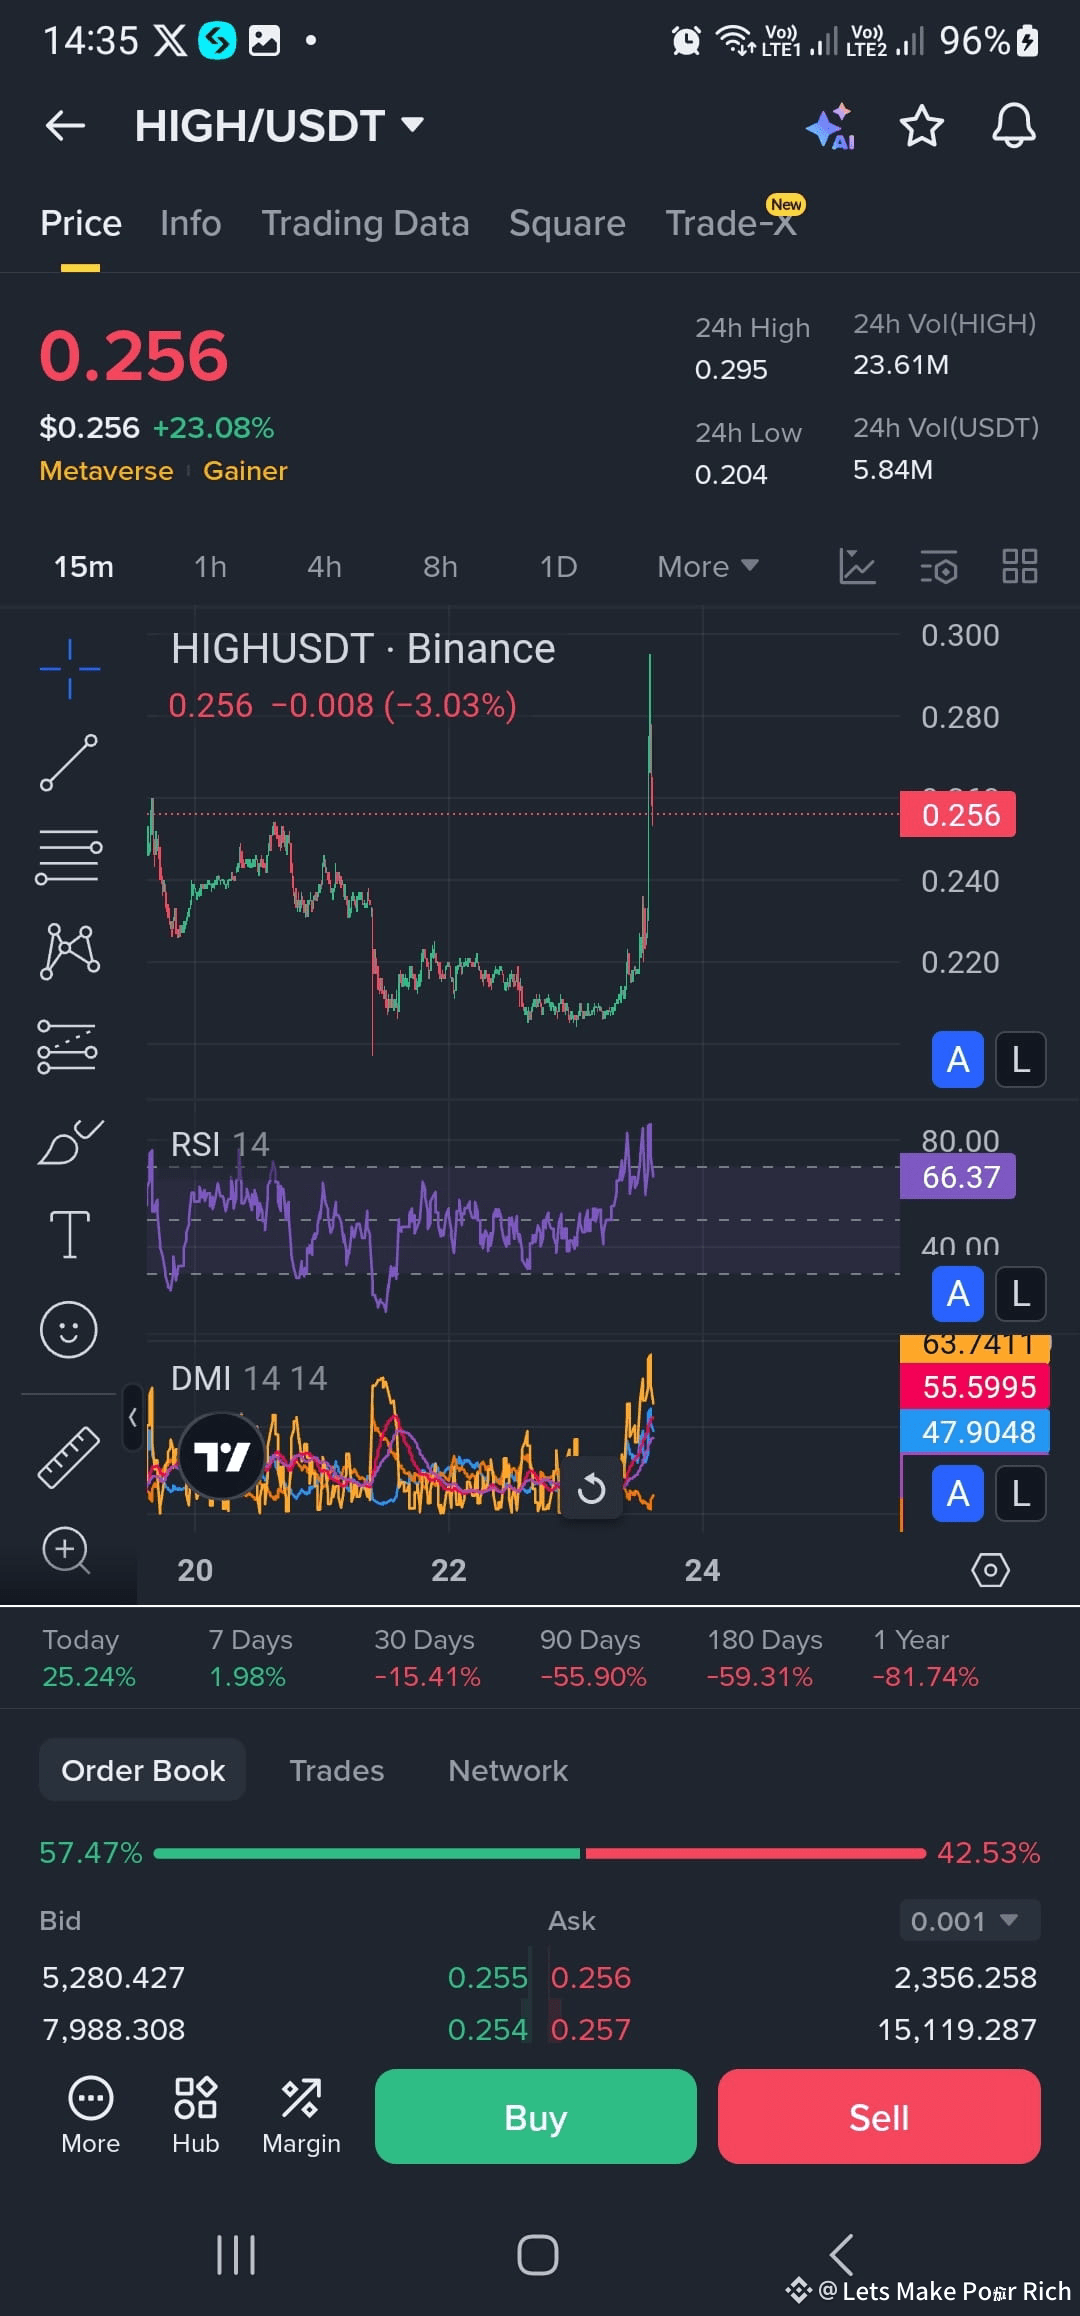Open Margin trading in the bottom bar
The width and height of the screenshot is (1080, 2316).
click(x=301, y=2115)
